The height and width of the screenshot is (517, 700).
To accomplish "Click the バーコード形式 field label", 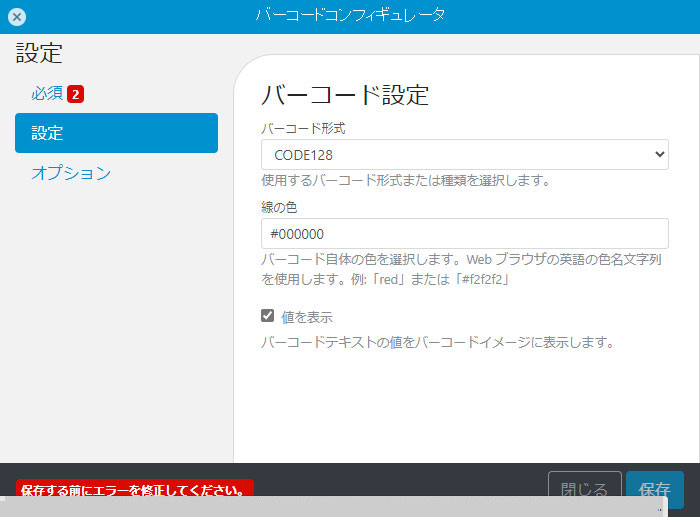I will (303, 129).
